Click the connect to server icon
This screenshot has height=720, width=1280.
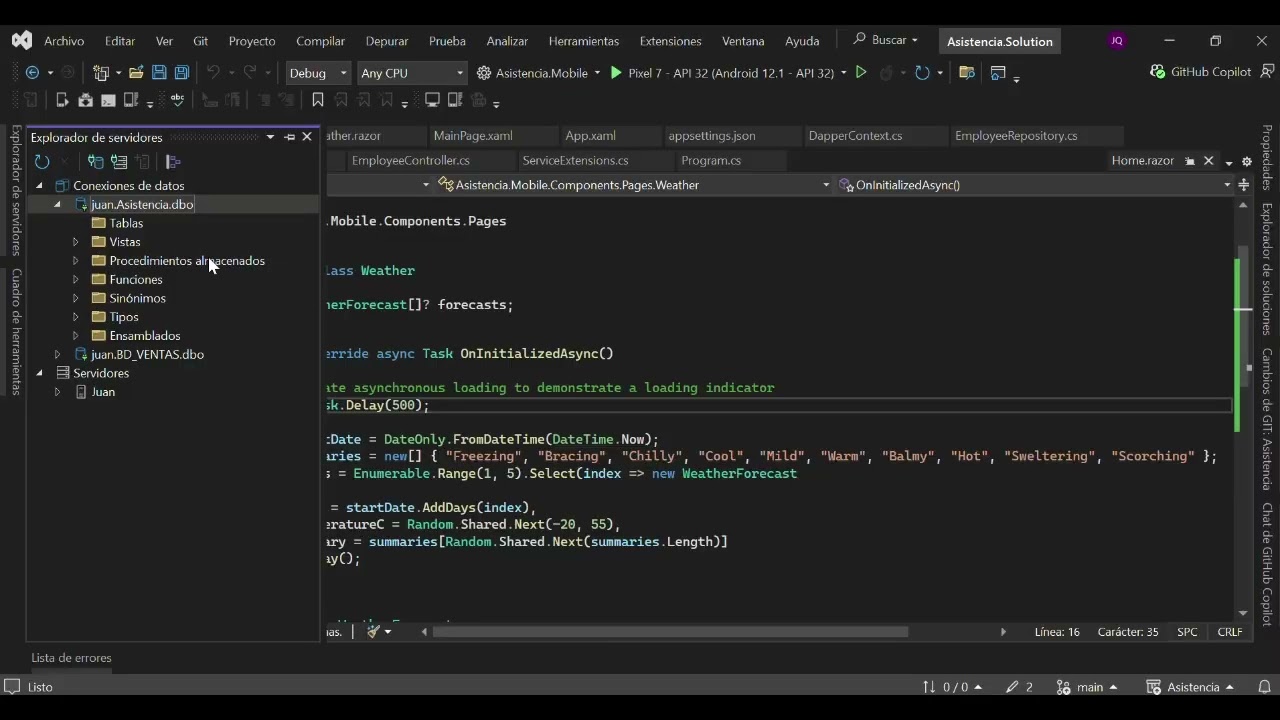coord(119,162)
